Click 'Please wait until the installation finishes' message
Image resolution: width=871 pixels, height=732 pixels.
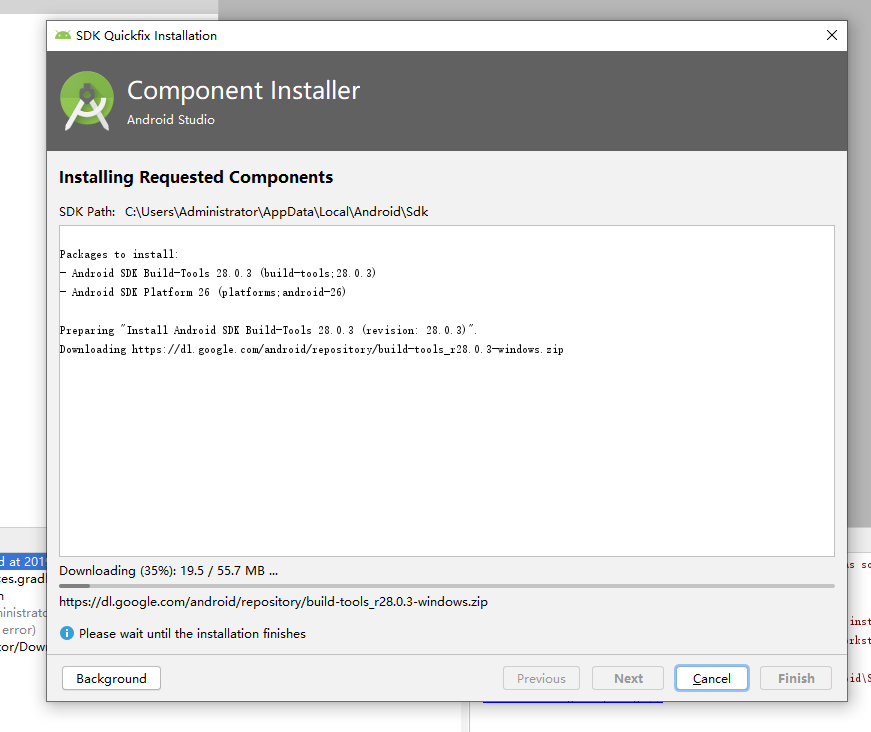click(192, 634)
